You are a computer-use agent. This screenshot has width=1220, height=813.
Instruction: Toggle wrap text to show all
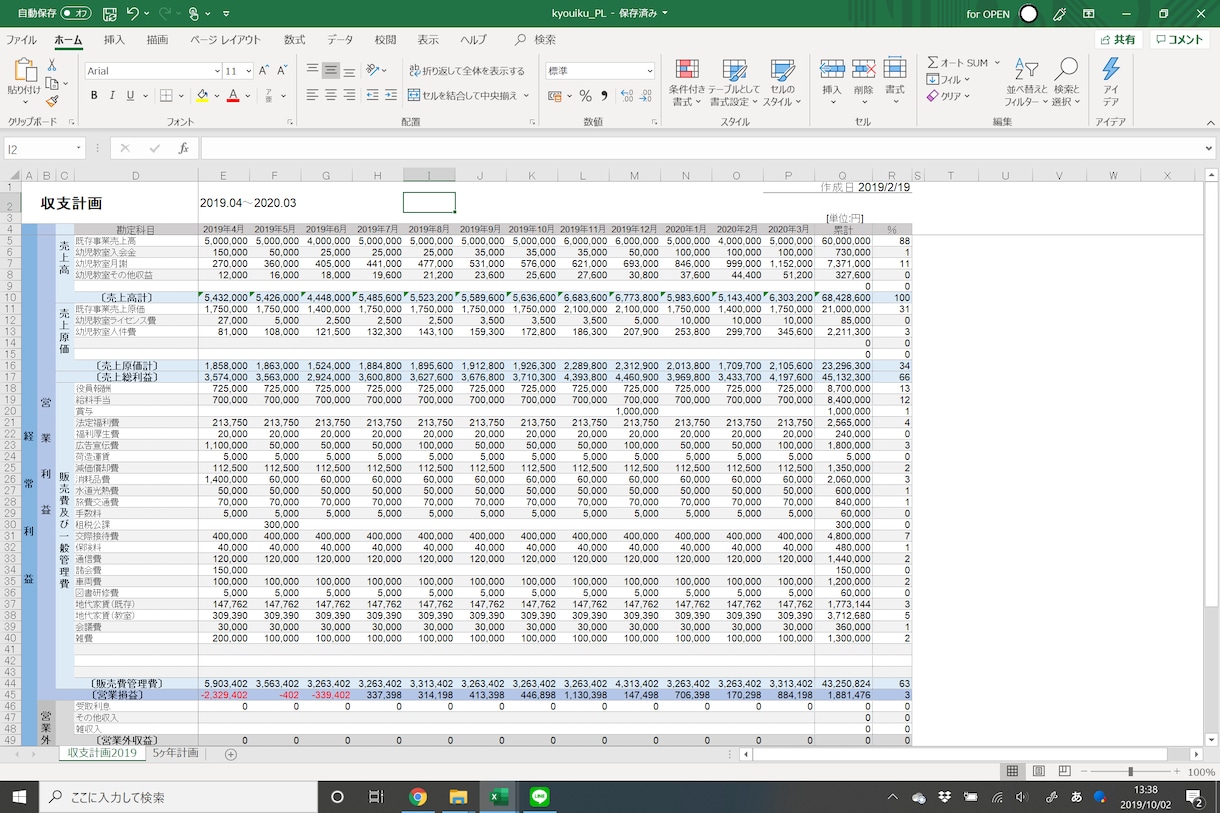click(466, 71)
